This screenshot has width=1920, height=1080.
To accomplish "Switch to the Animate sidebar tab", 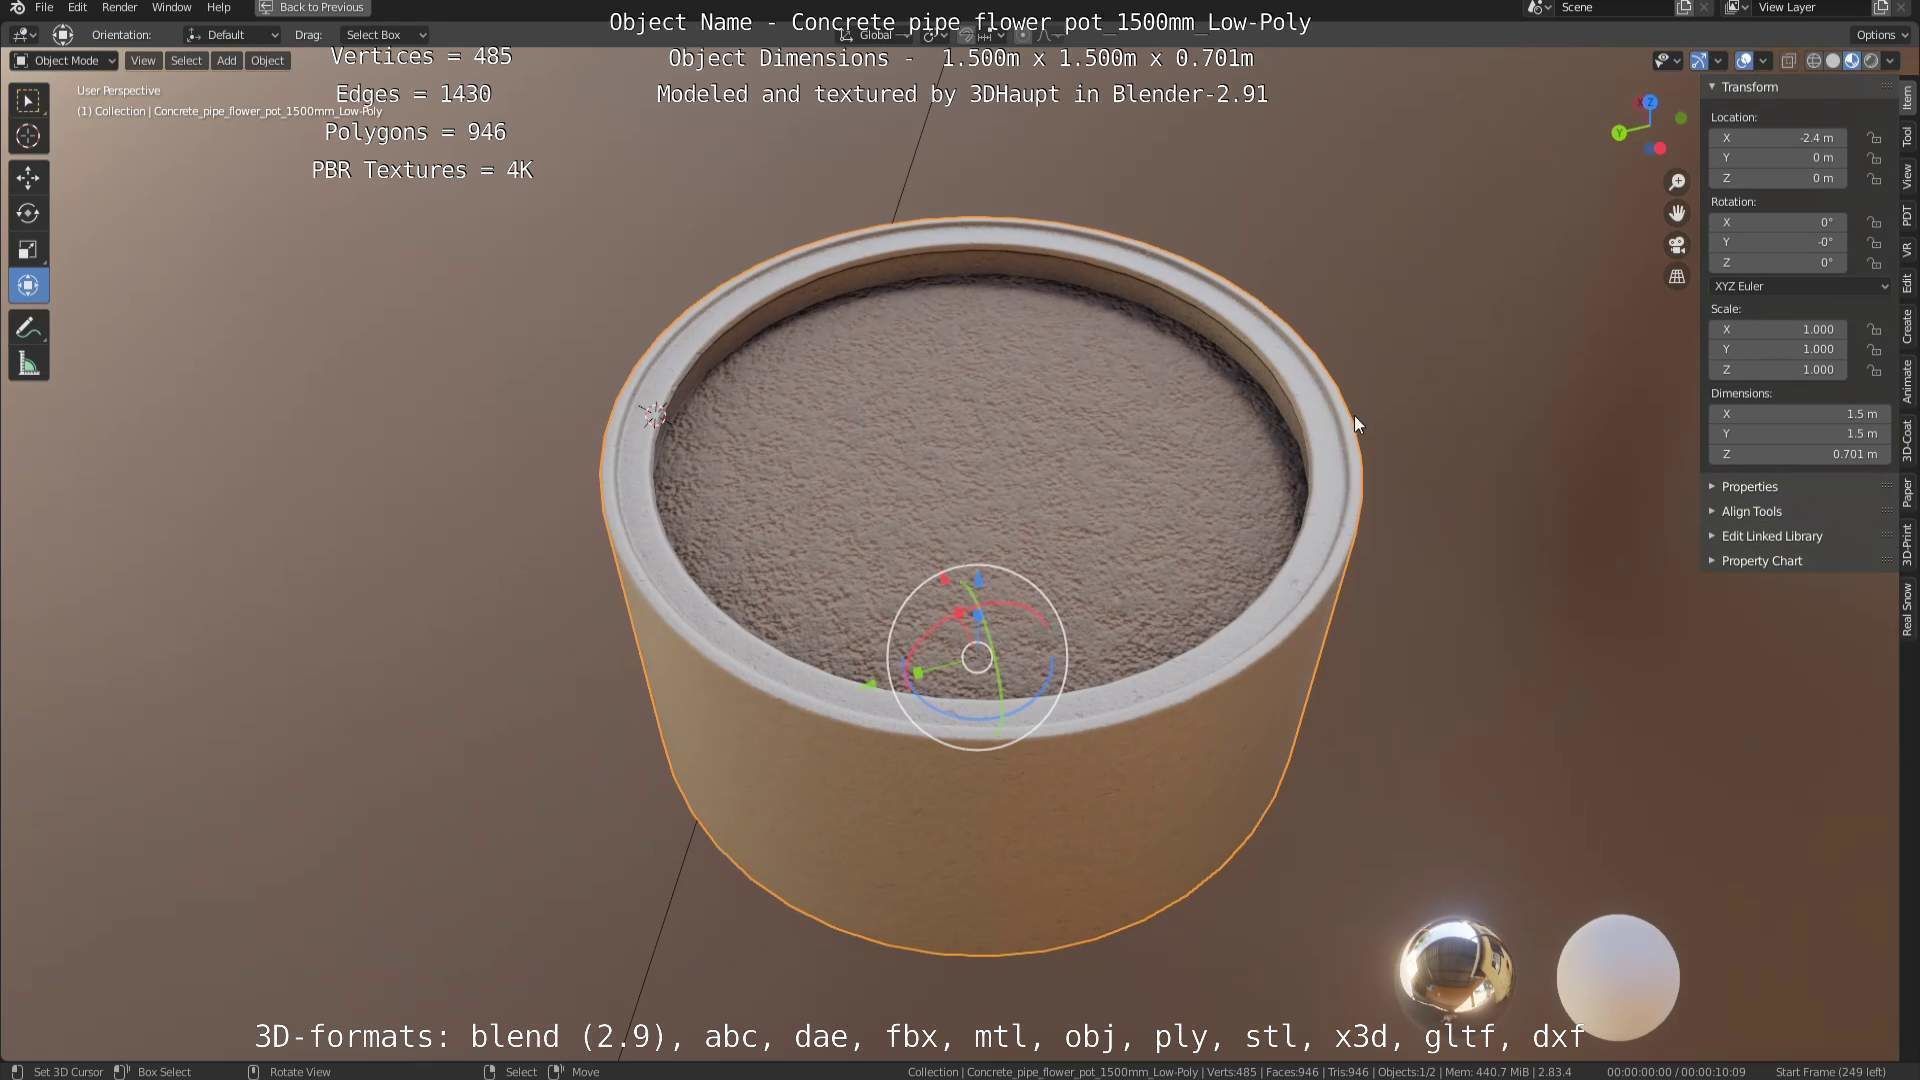I will tap(1908, 381).
